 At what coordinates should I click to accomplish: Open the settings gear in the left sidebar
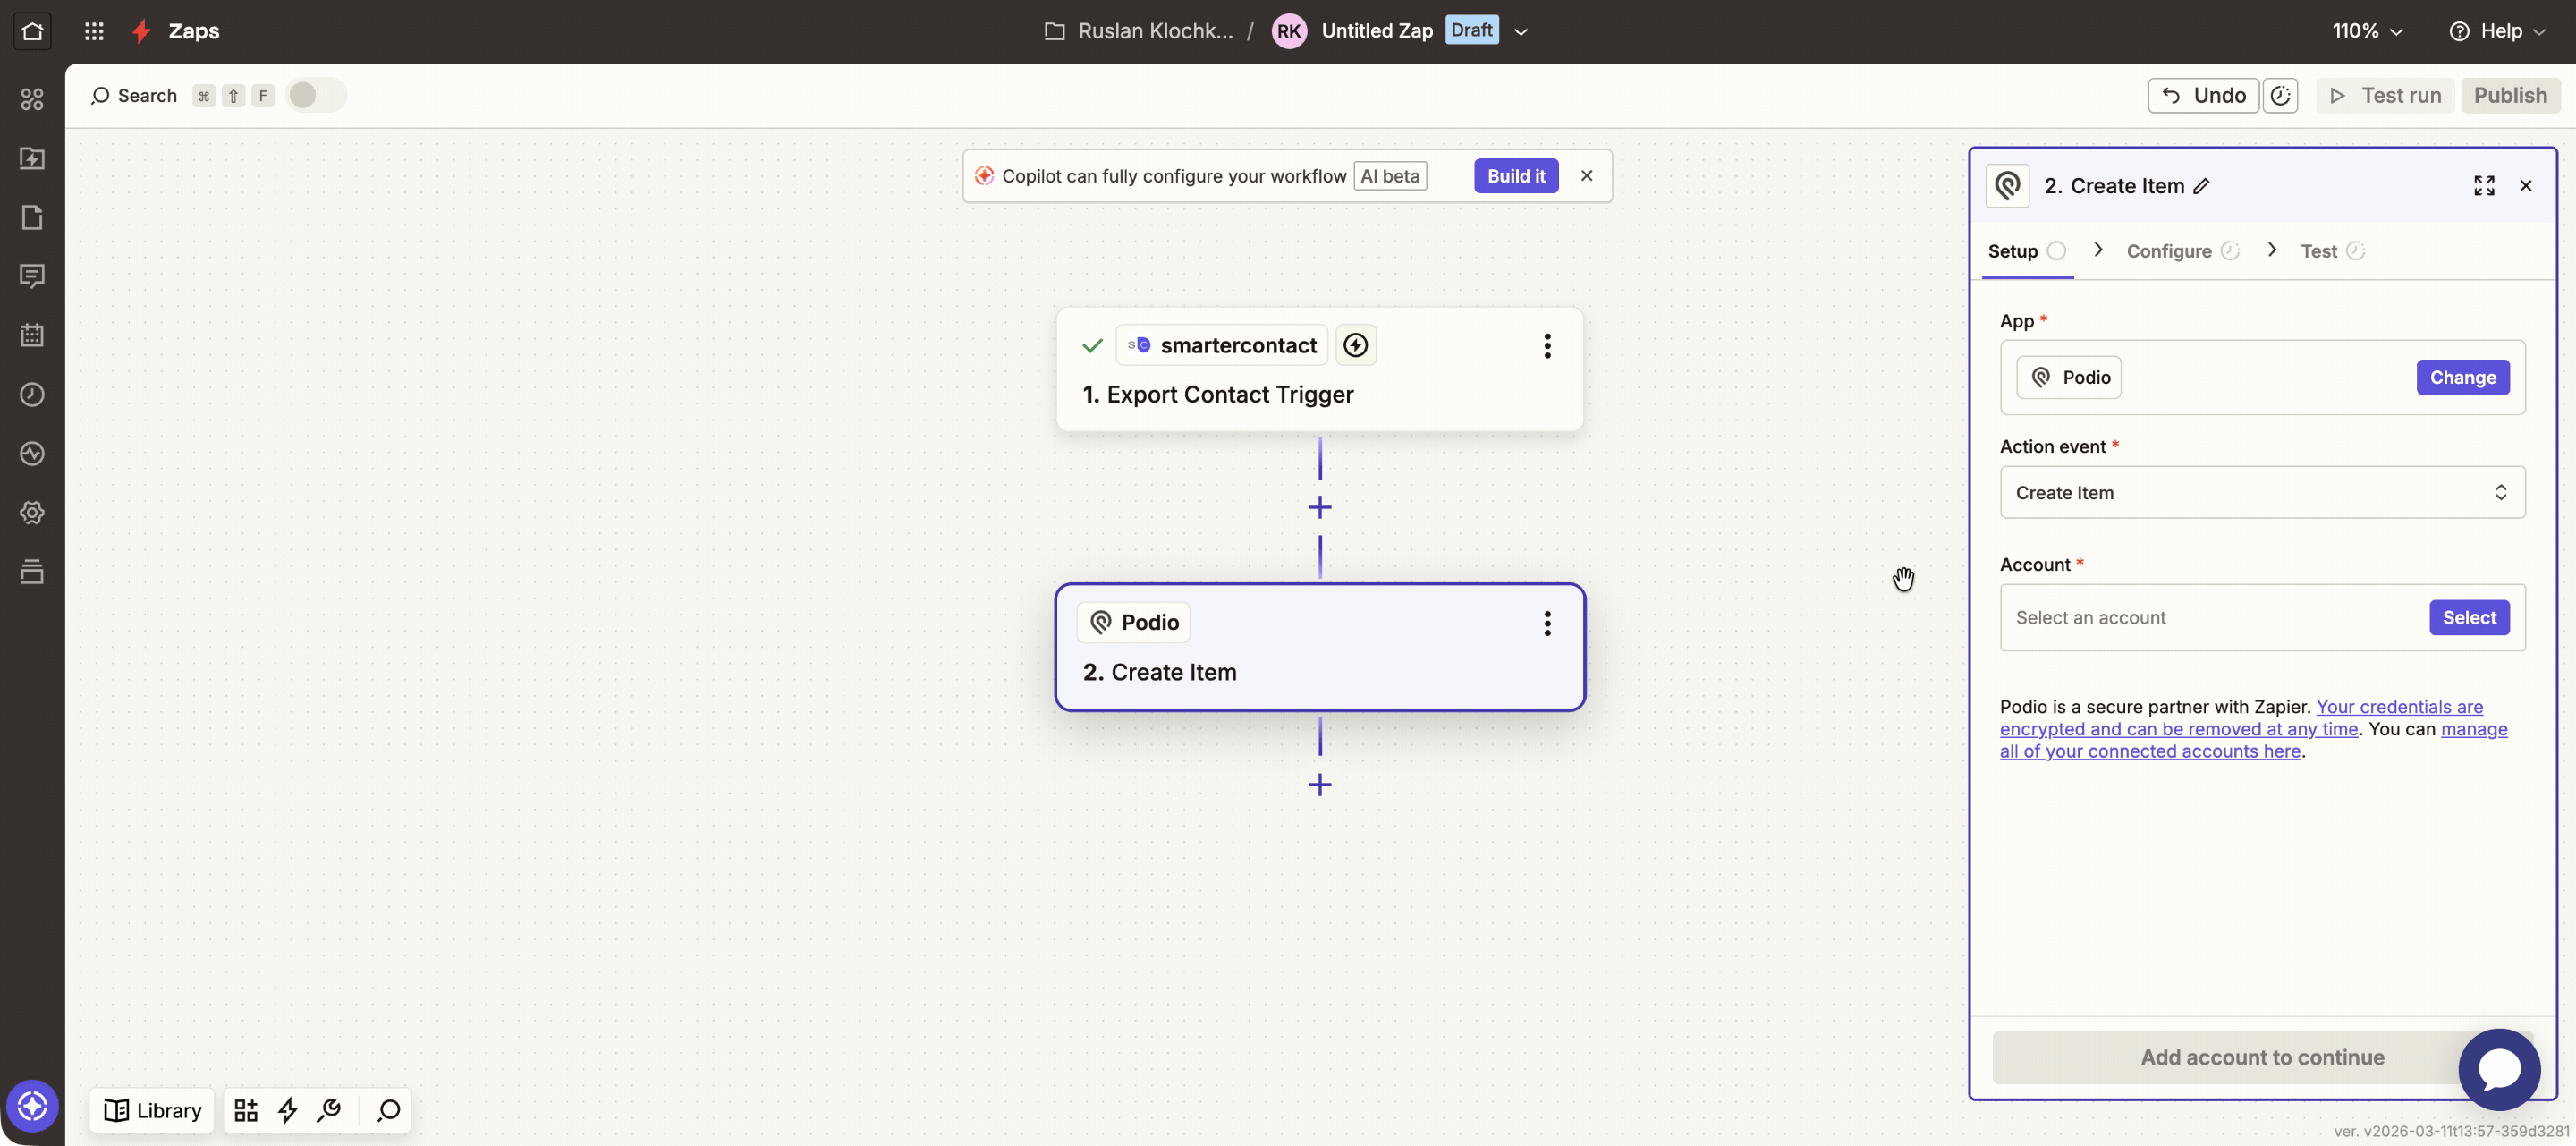click(32, 513)
